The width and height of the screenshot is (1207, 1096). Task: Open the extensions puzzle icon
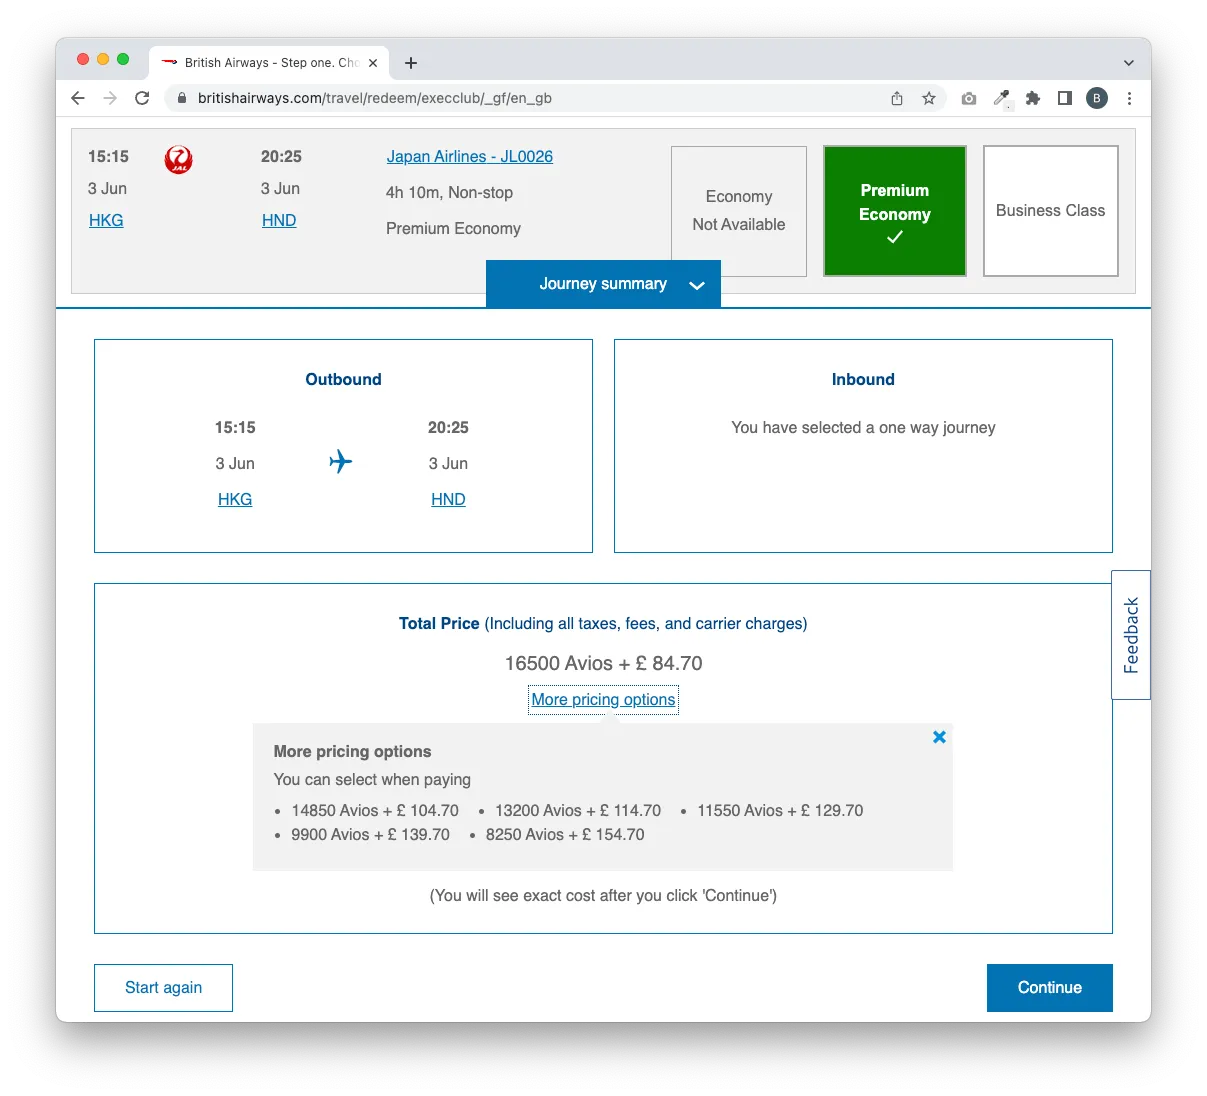[1033, 98]
